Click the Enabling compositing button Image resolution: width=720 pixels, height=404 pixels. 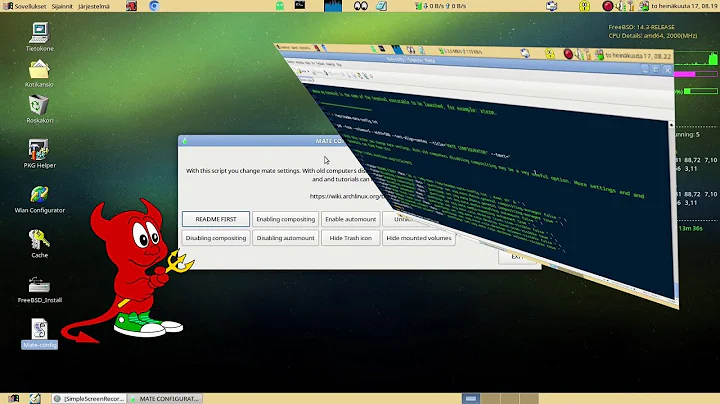[x=286, y=219]
